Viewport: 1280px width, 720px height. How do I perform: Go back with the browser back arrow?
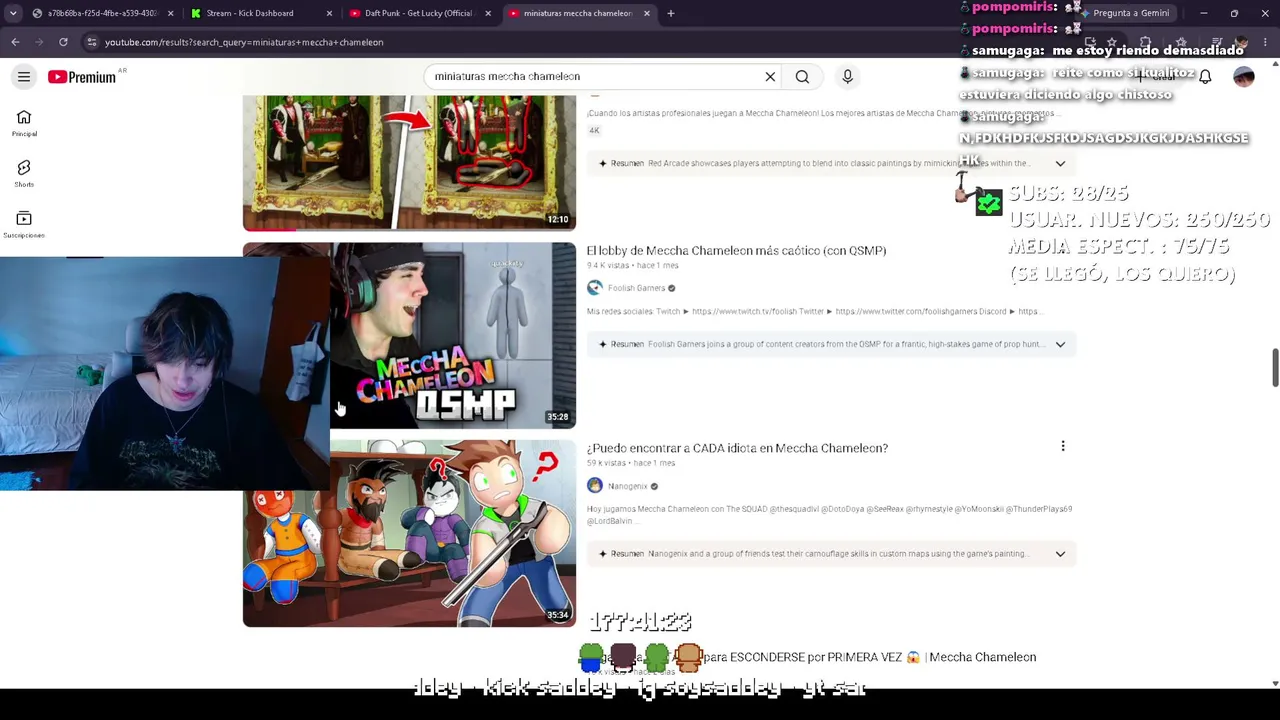[15, 42]
